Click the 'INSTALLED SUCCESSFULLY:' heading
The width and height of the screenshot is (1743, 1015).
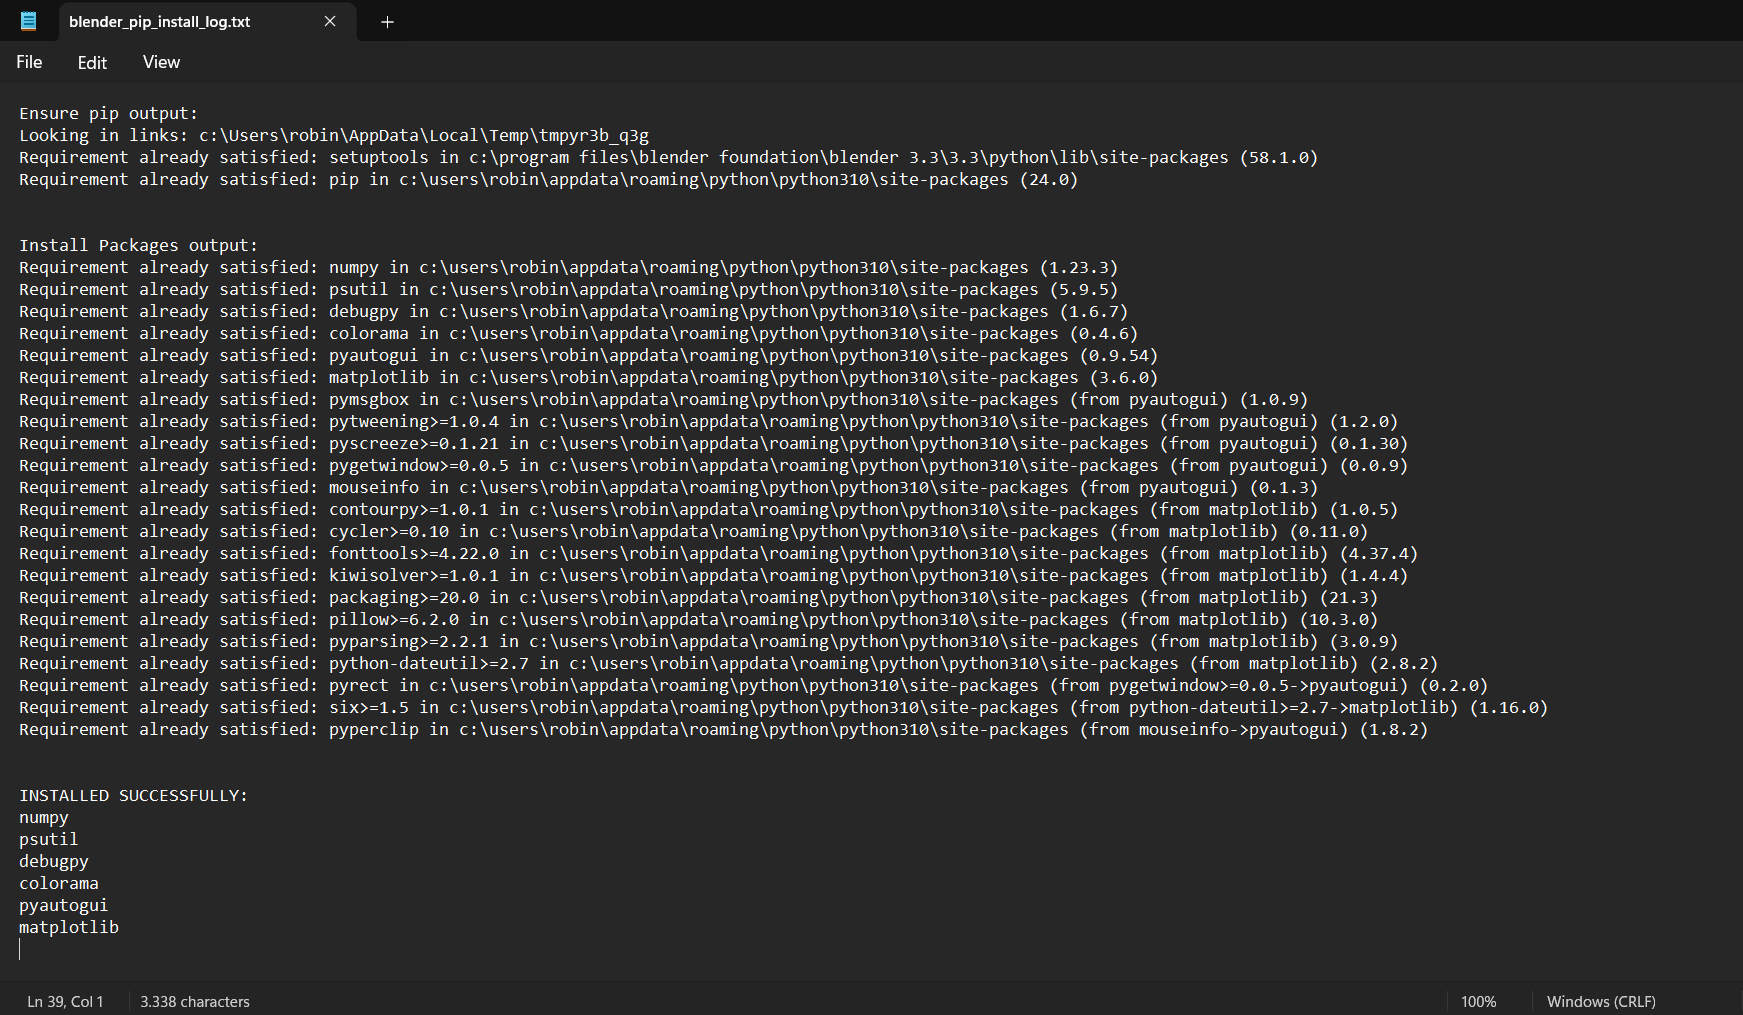tap(133, 795)
